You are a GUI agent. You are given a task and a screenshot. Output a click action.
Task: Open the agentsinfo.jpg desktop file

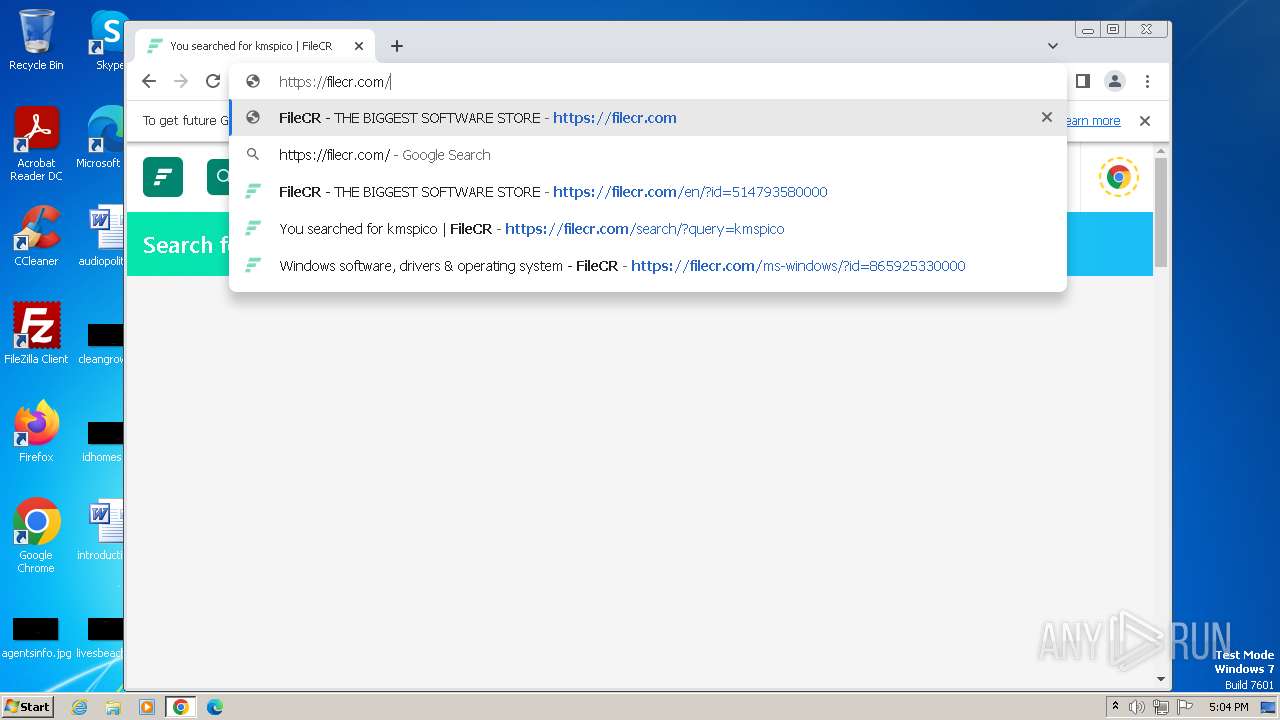click(36, 638)
